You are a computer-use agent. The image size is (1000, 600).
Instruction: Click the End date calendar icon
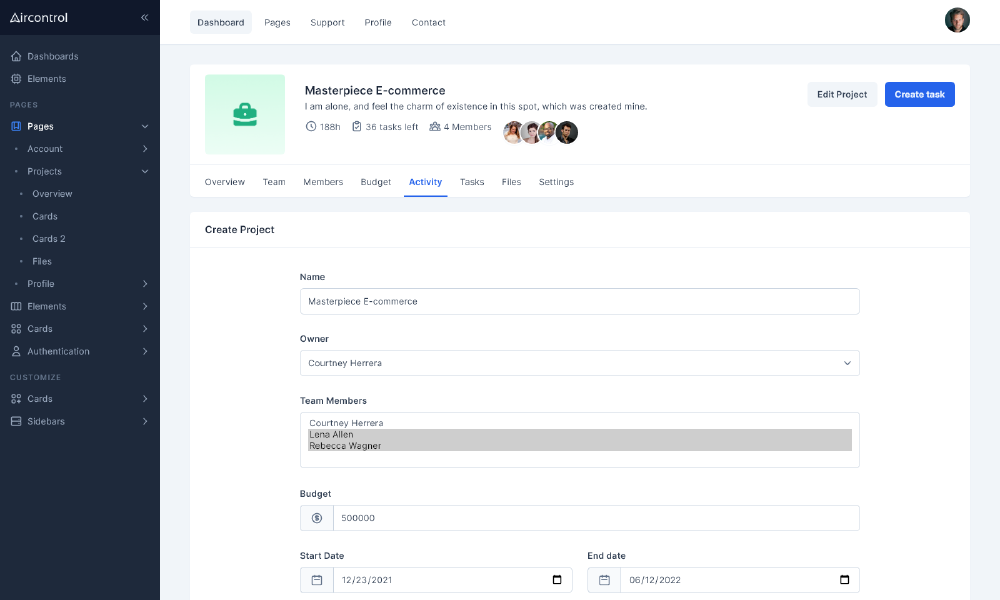pyautogui.click(x=604, y=580)
